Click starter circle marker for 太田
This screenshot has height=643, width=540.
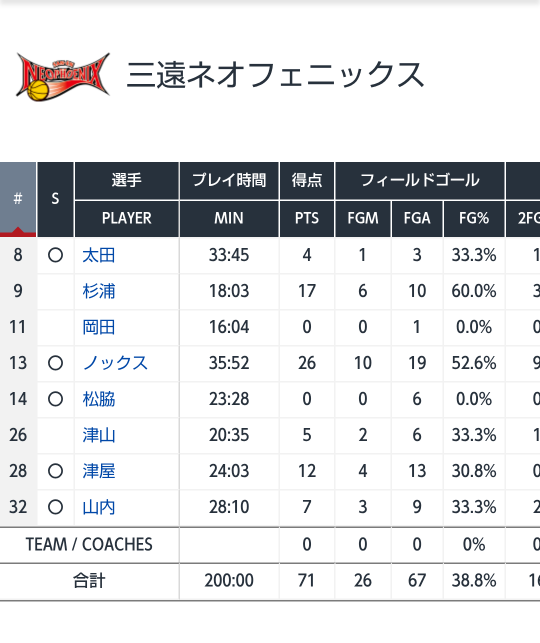pos(55,255)
